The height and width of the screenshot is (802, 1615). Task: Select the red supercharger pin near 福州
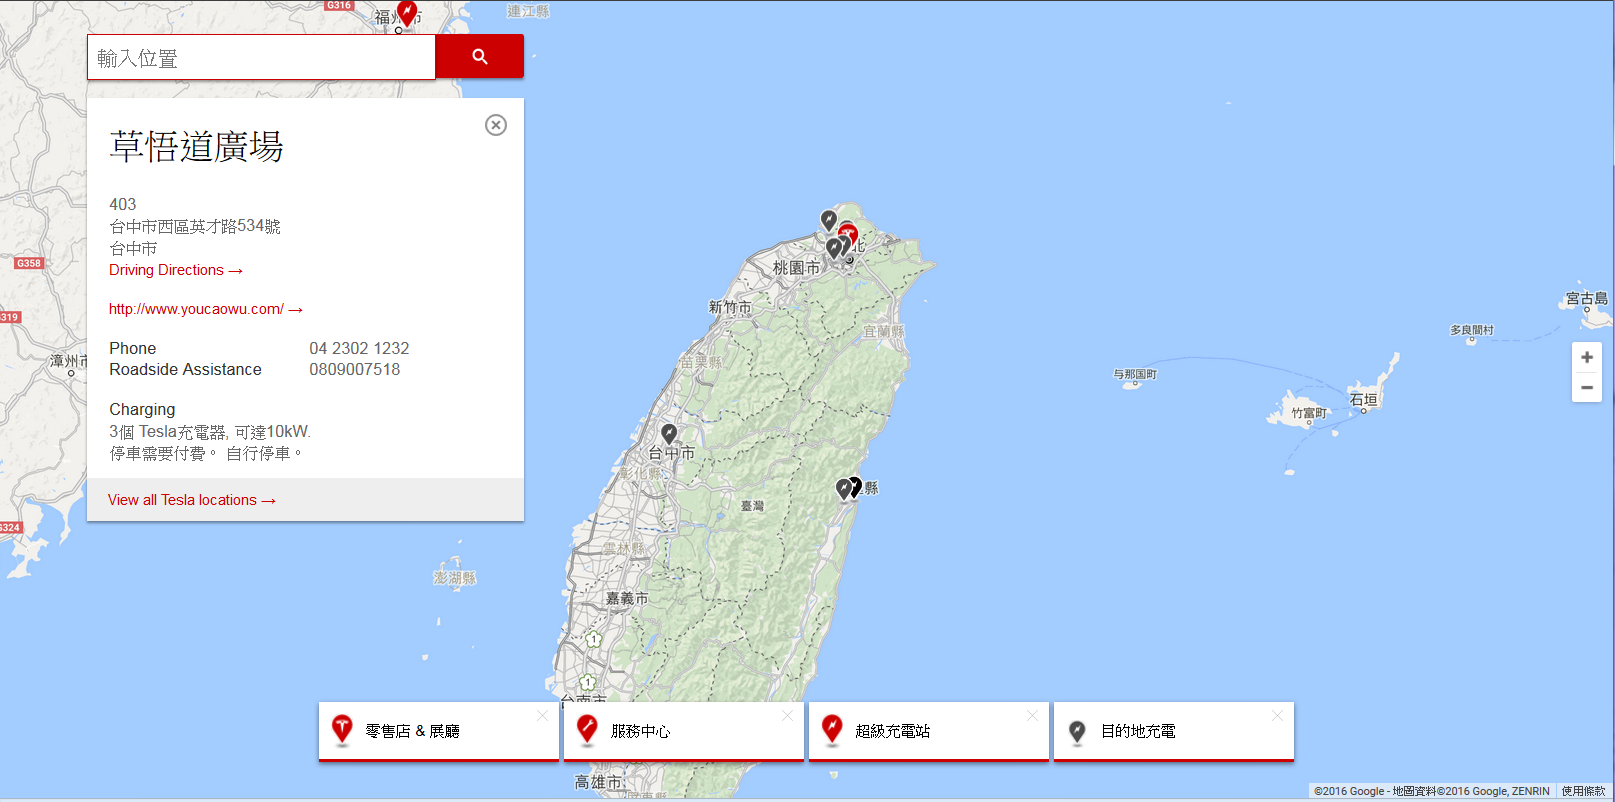click(406, 13)
